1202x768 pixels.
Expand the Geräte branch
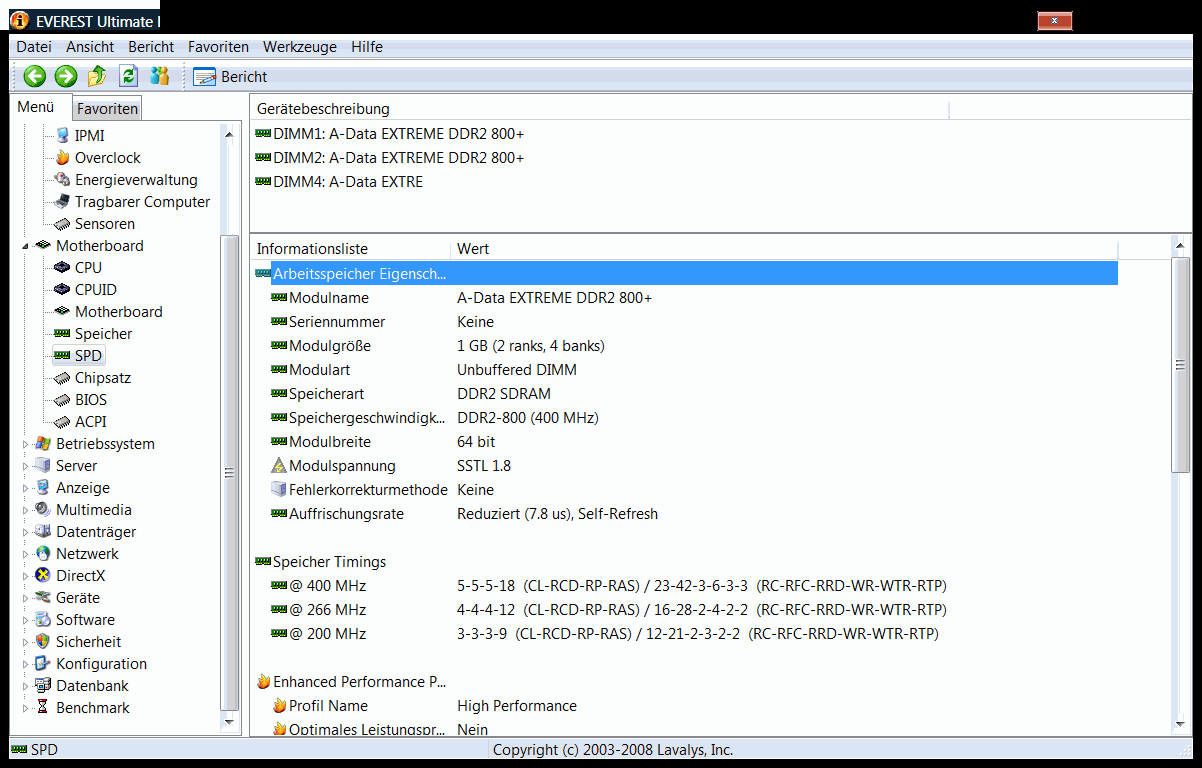(x=26, y=598)
